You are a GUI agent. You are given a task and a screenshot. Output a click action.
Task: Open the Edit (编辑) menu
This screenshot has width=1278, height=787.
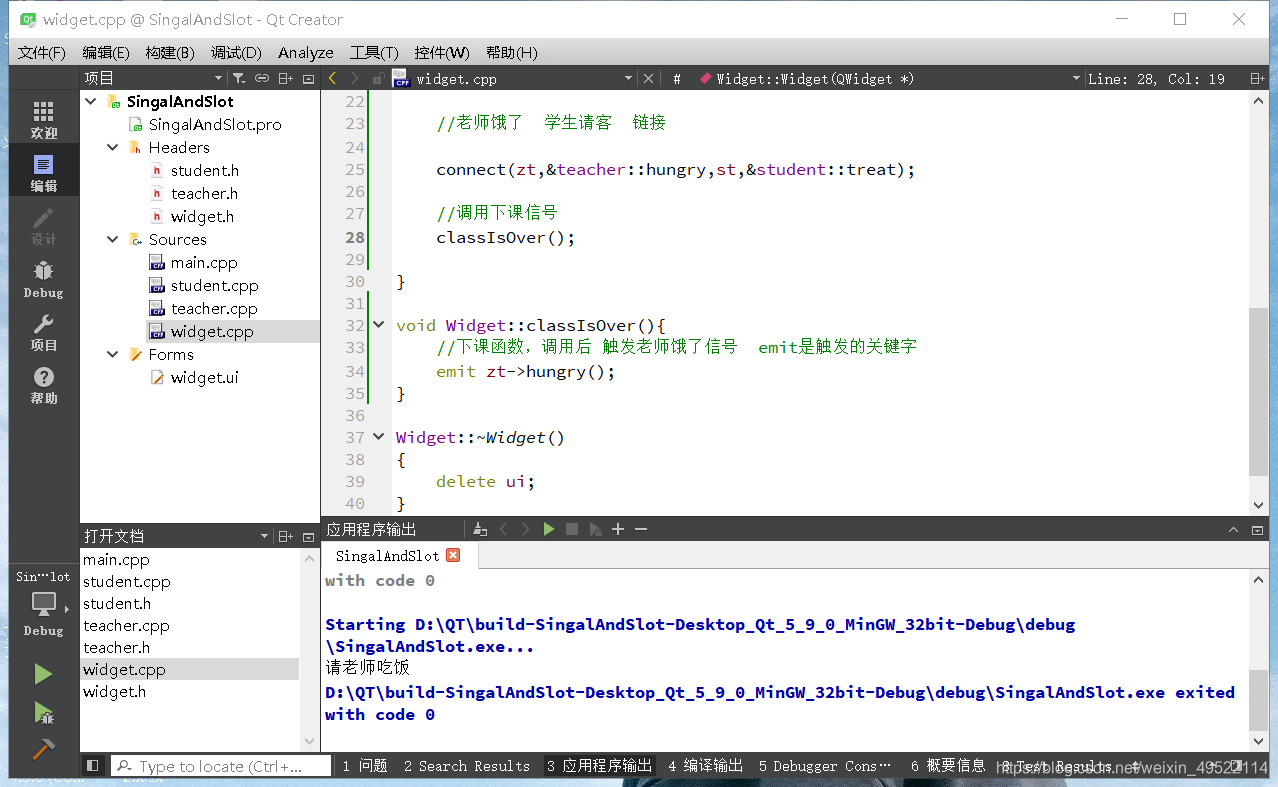tap(106, 53)
